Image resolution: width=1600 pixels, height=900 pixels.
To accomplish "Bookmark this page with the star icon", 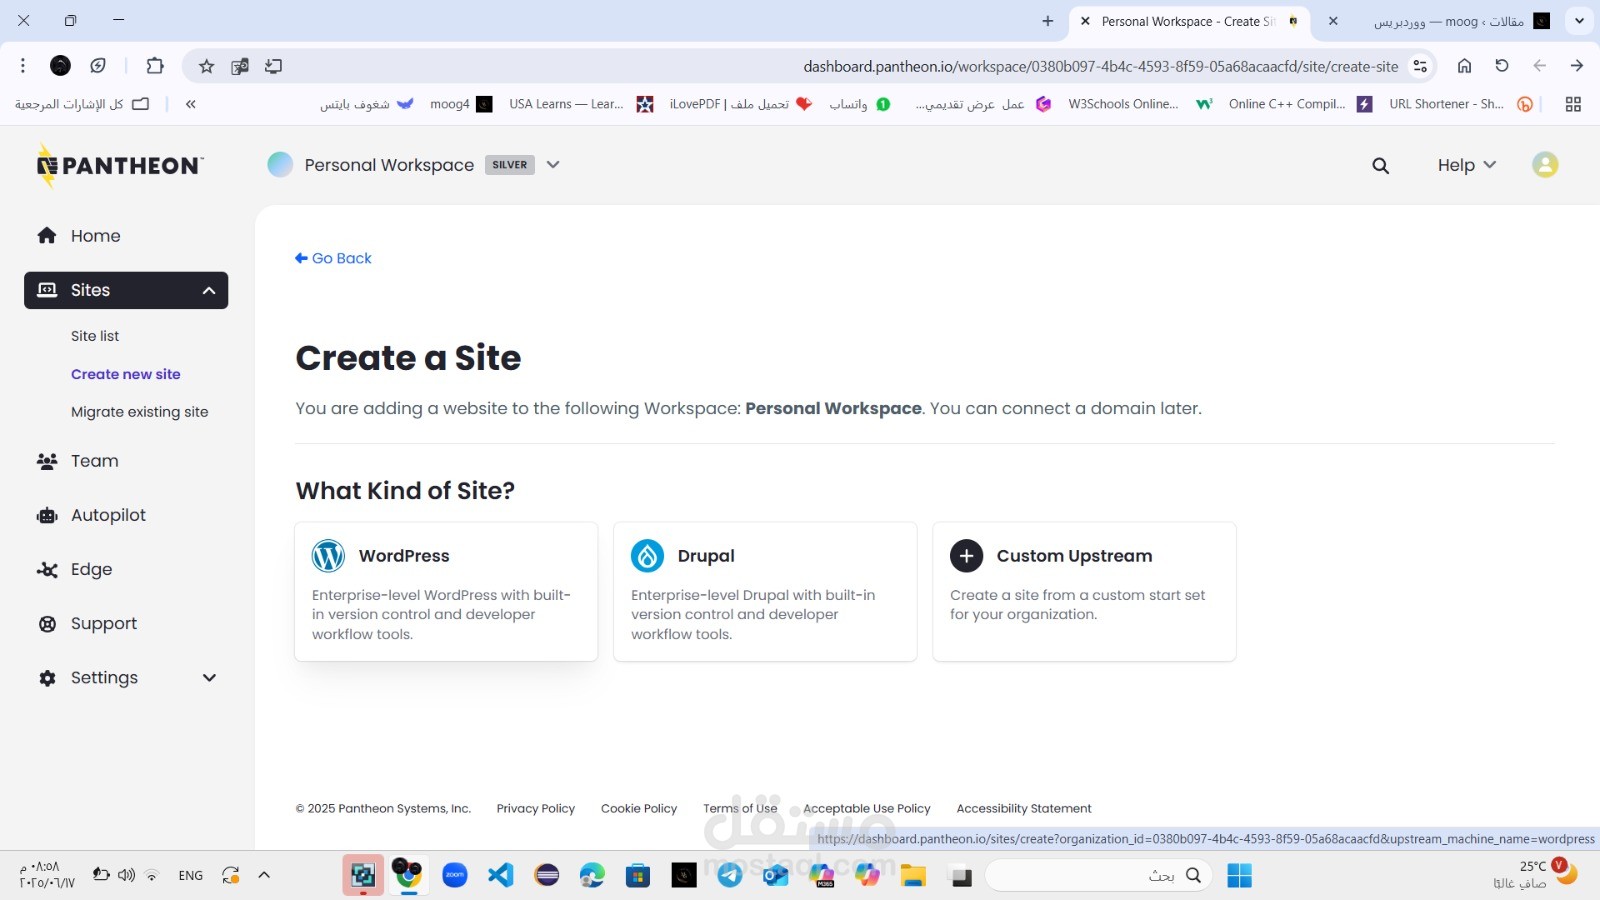I will [206, 66].
